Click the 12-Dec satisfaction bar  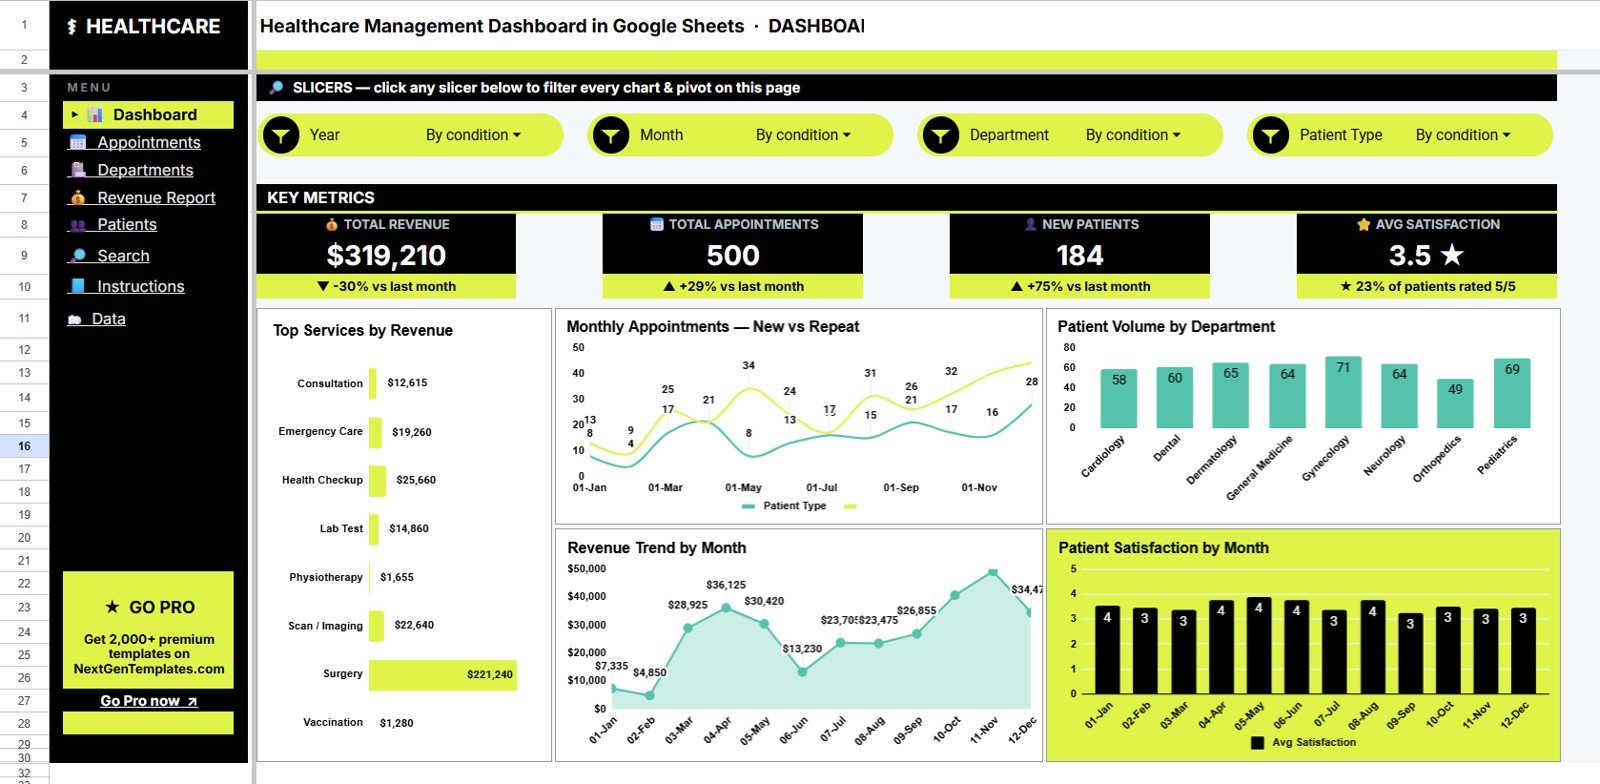point(1523,651)
